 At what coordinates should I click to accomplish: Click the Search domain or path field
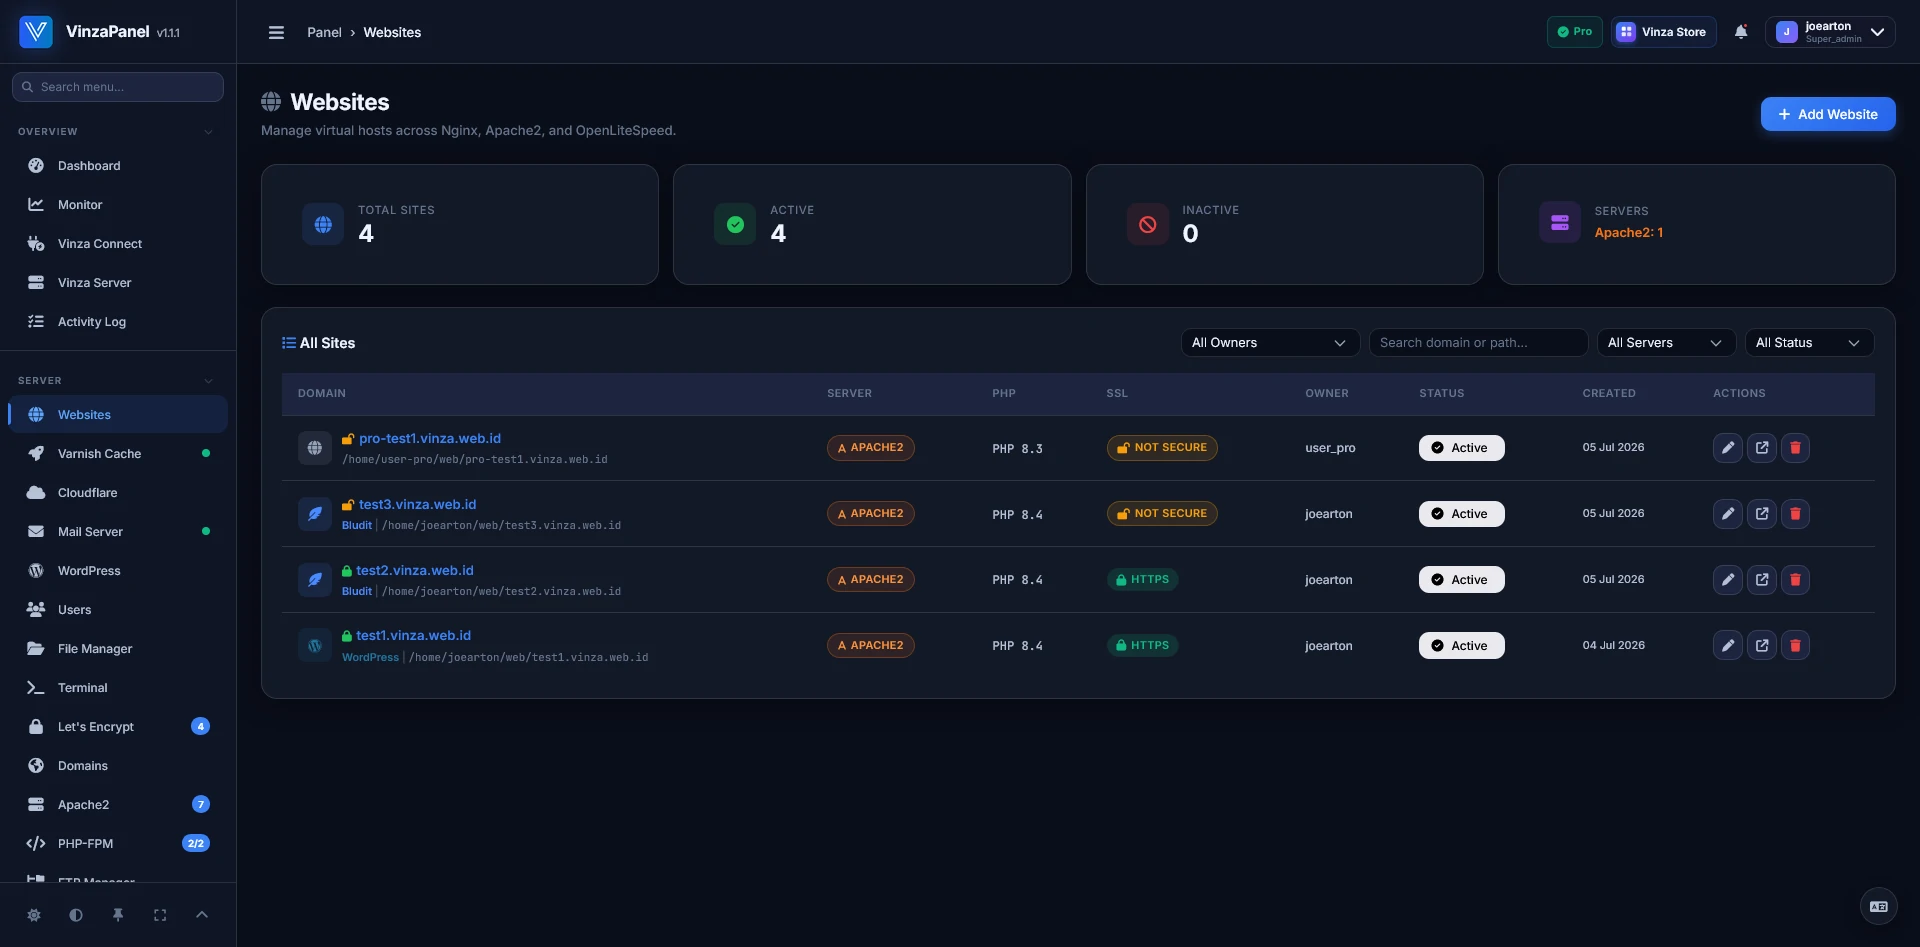(1478, 343)
